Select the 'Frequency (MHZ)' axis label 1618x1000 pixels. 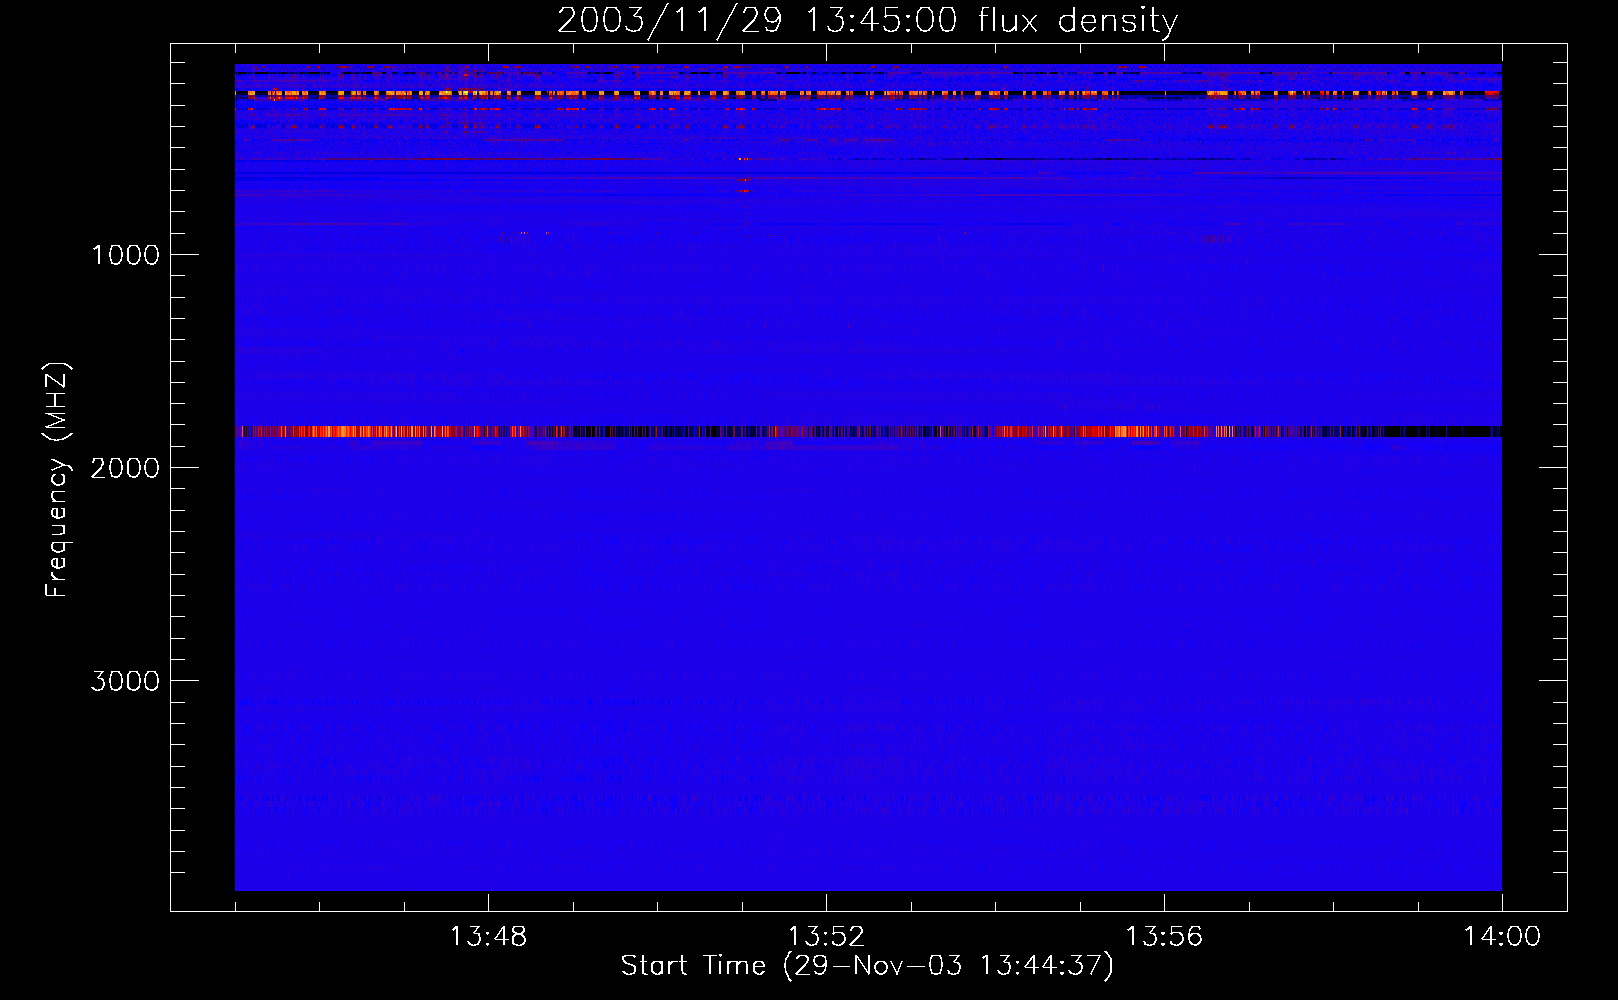pyautogui.click(x=58, y=479)
